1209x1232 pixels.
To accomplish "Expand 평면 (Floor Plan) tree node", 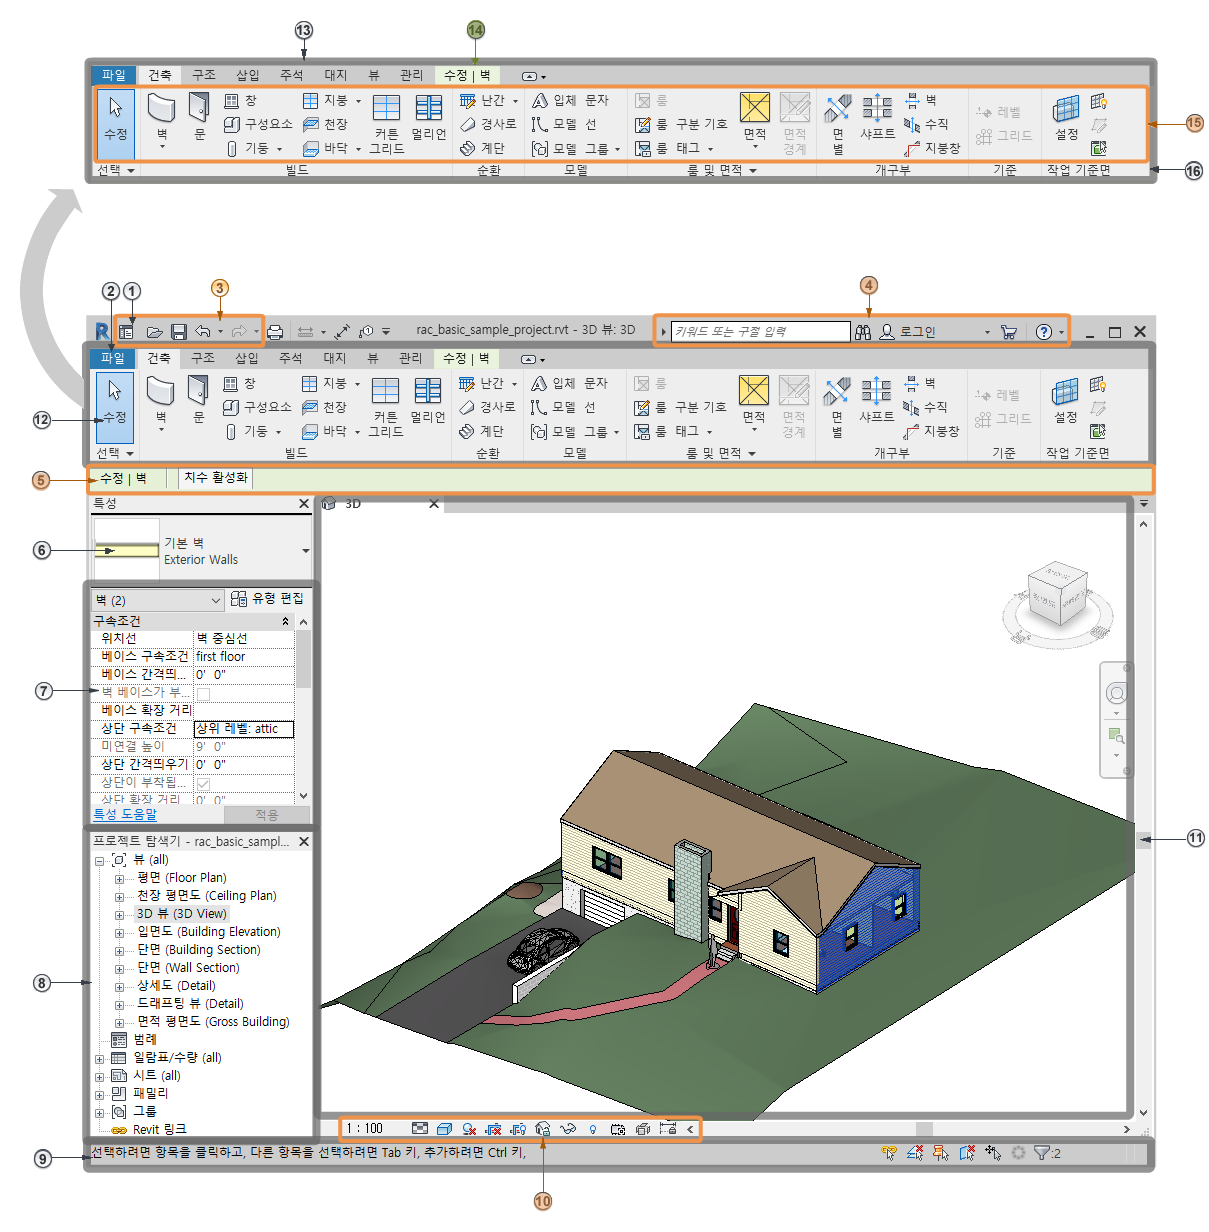I will coord(119,879).
